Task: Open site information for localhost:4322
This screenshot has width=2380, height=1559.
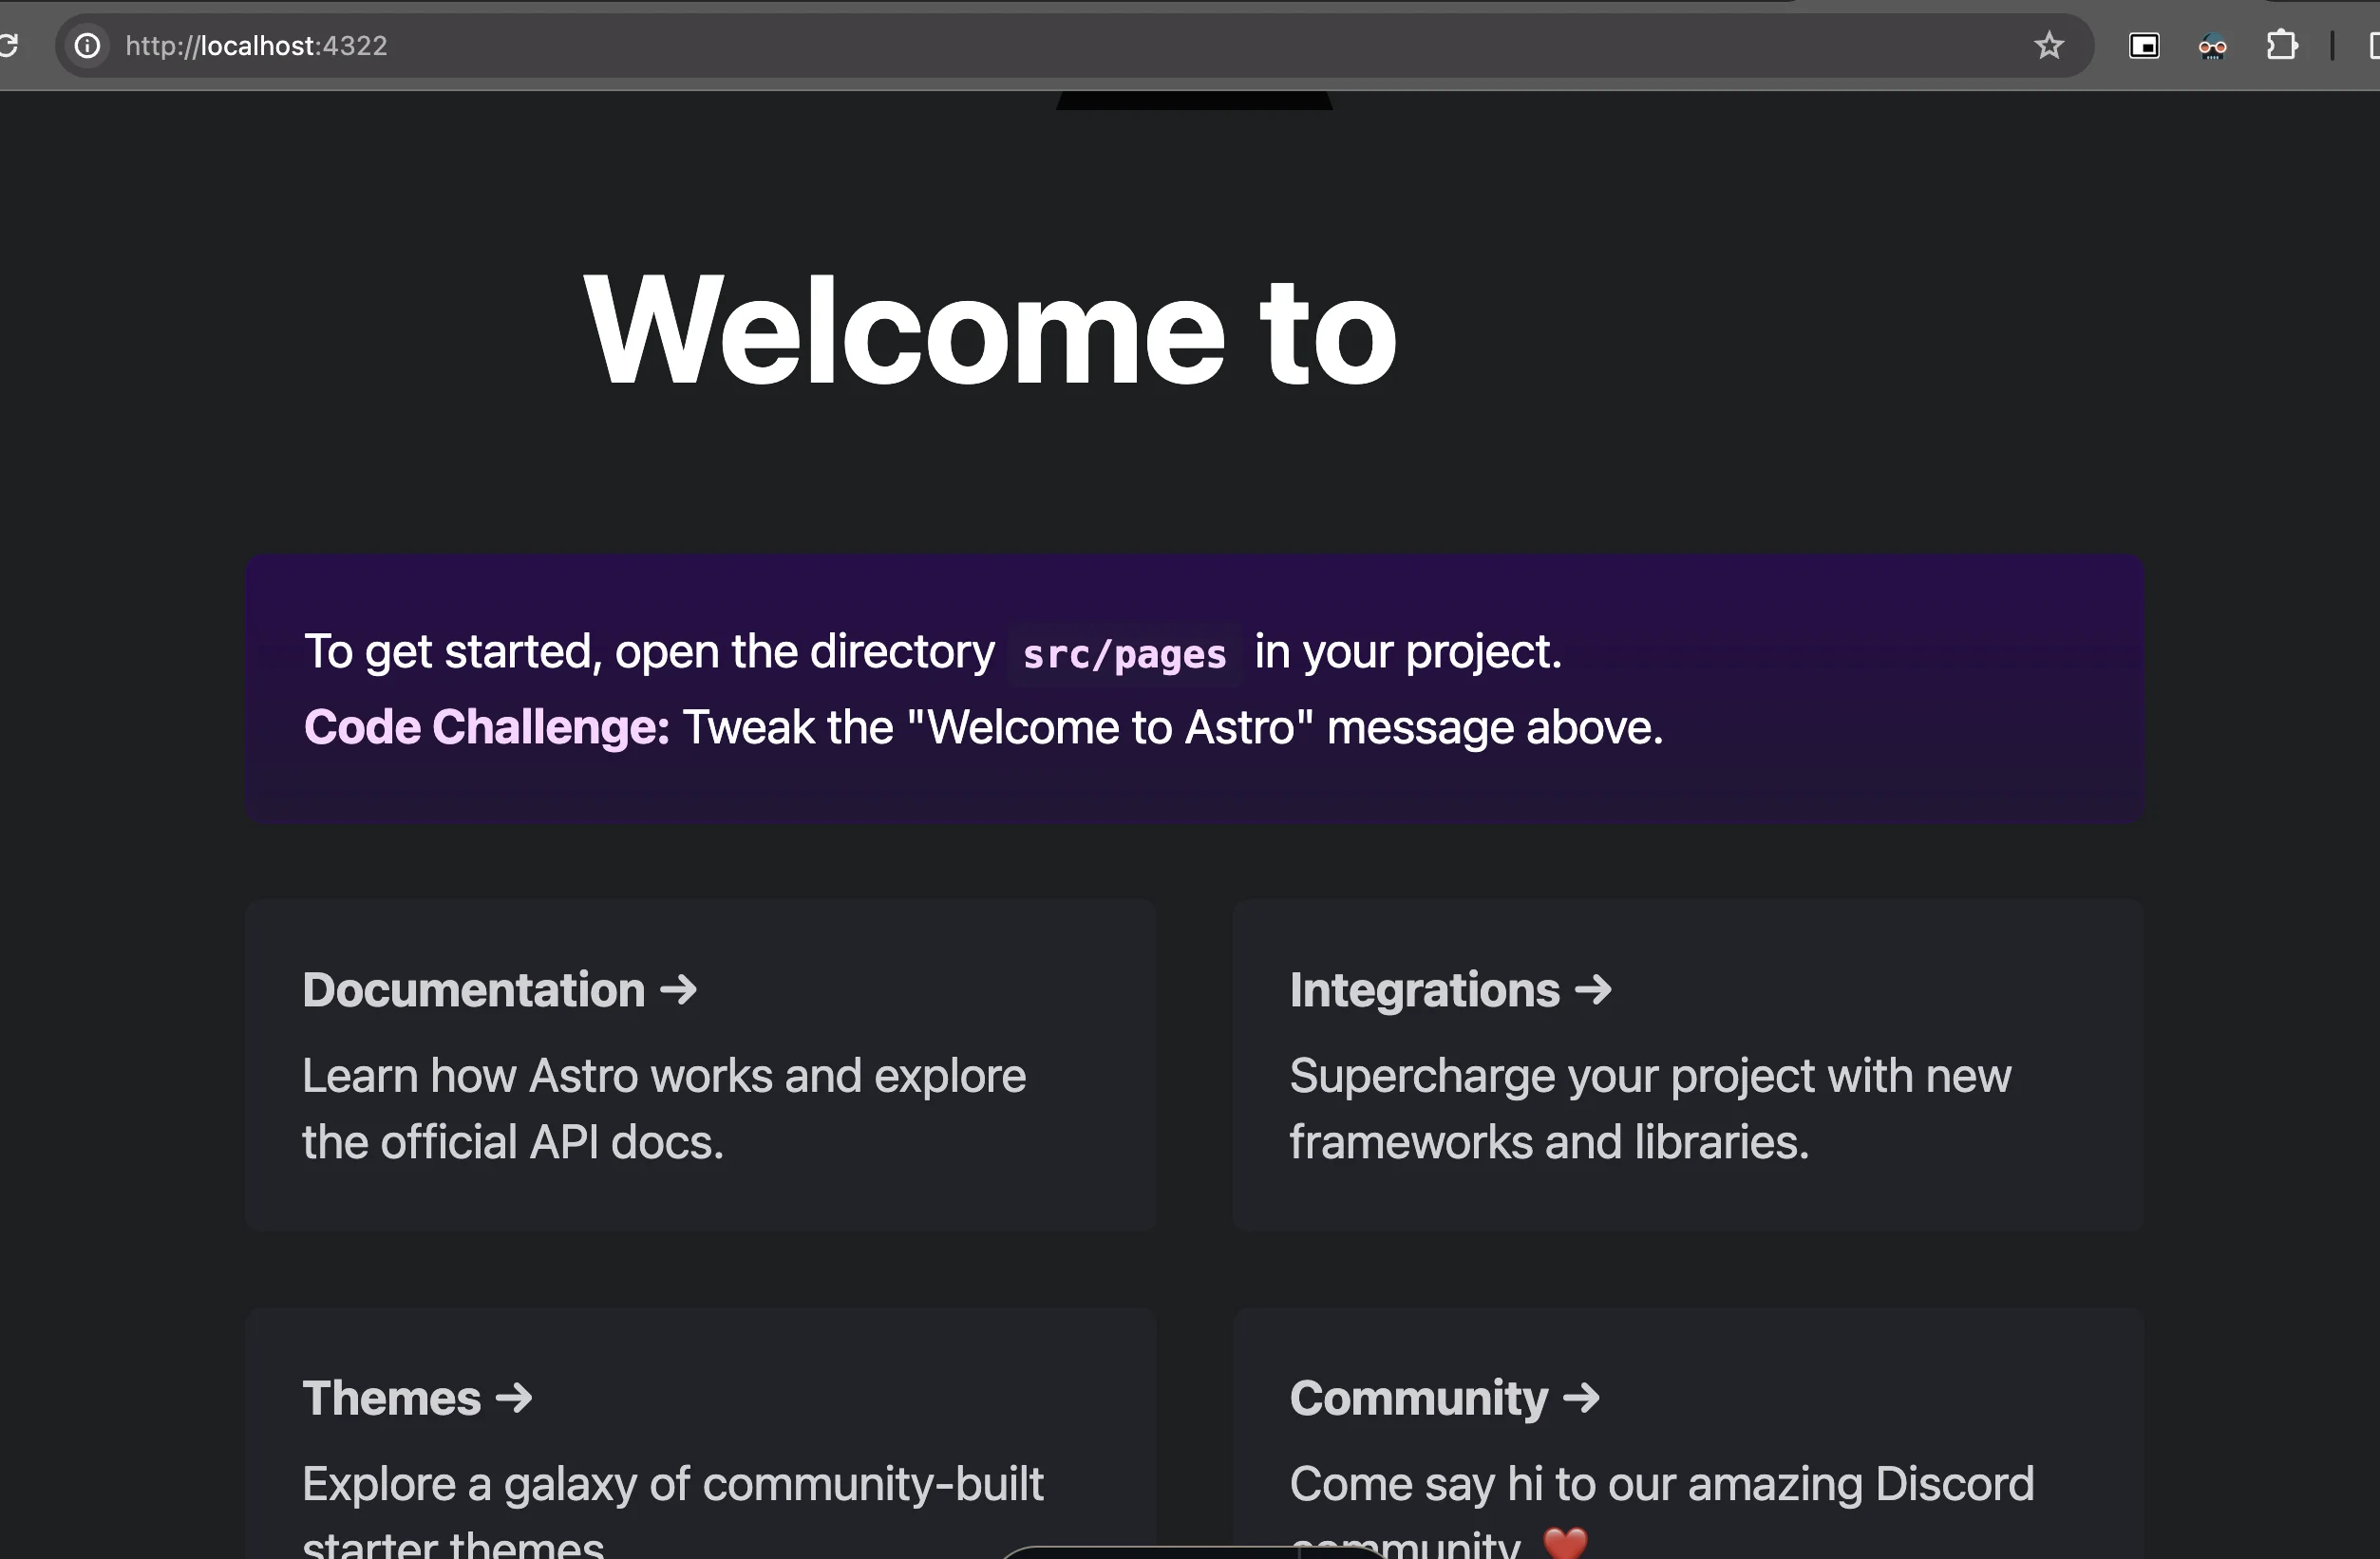Action: click(87, 45)
